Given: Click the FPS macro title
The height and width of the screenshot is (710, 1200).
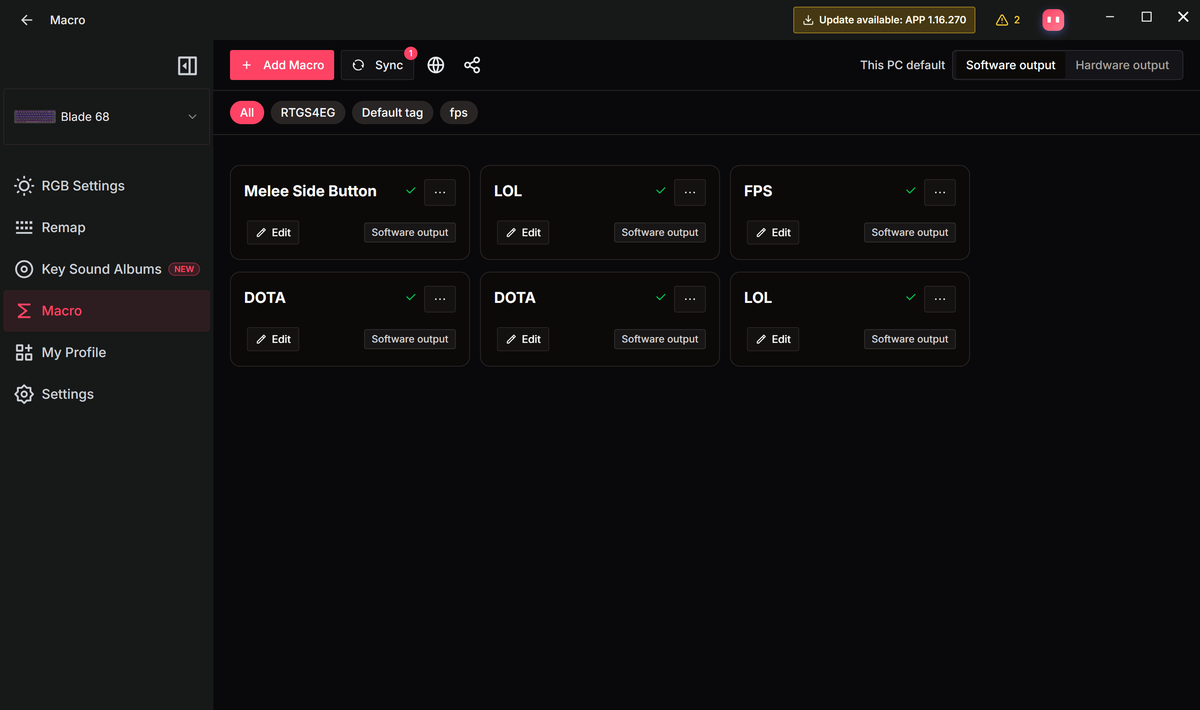Looking at the screenshot, I should pos(758,191).
